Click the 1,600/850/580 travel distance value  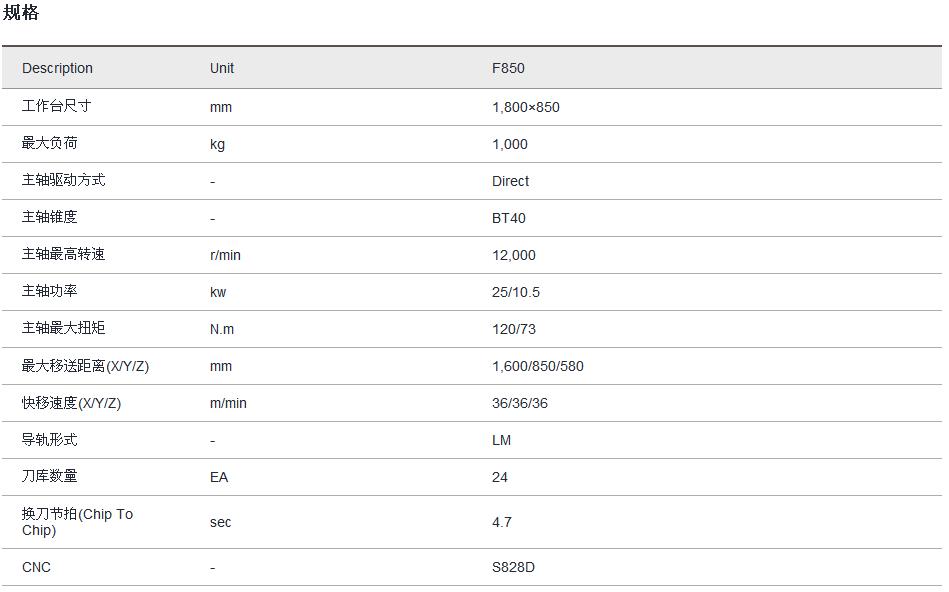point(537,366)
